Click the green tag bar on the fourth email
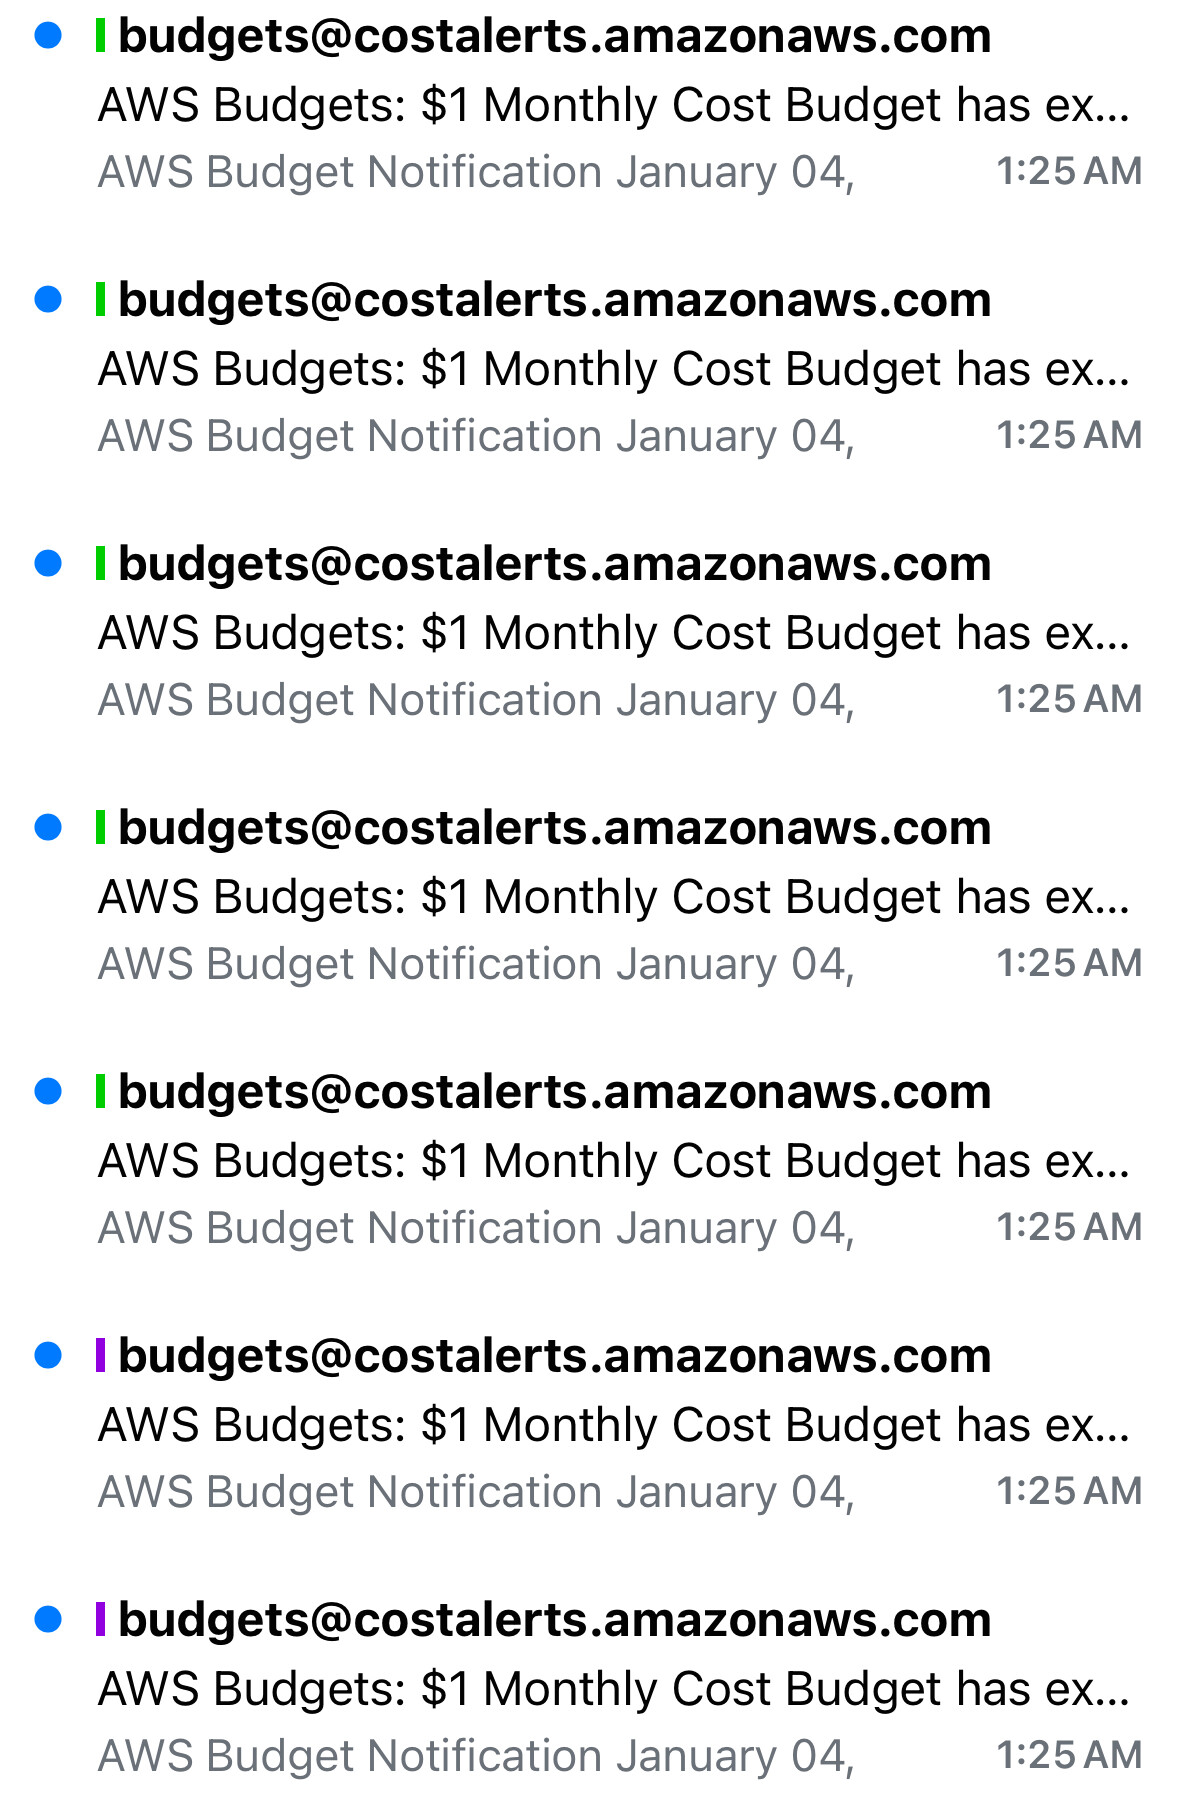 coord(100,828)
